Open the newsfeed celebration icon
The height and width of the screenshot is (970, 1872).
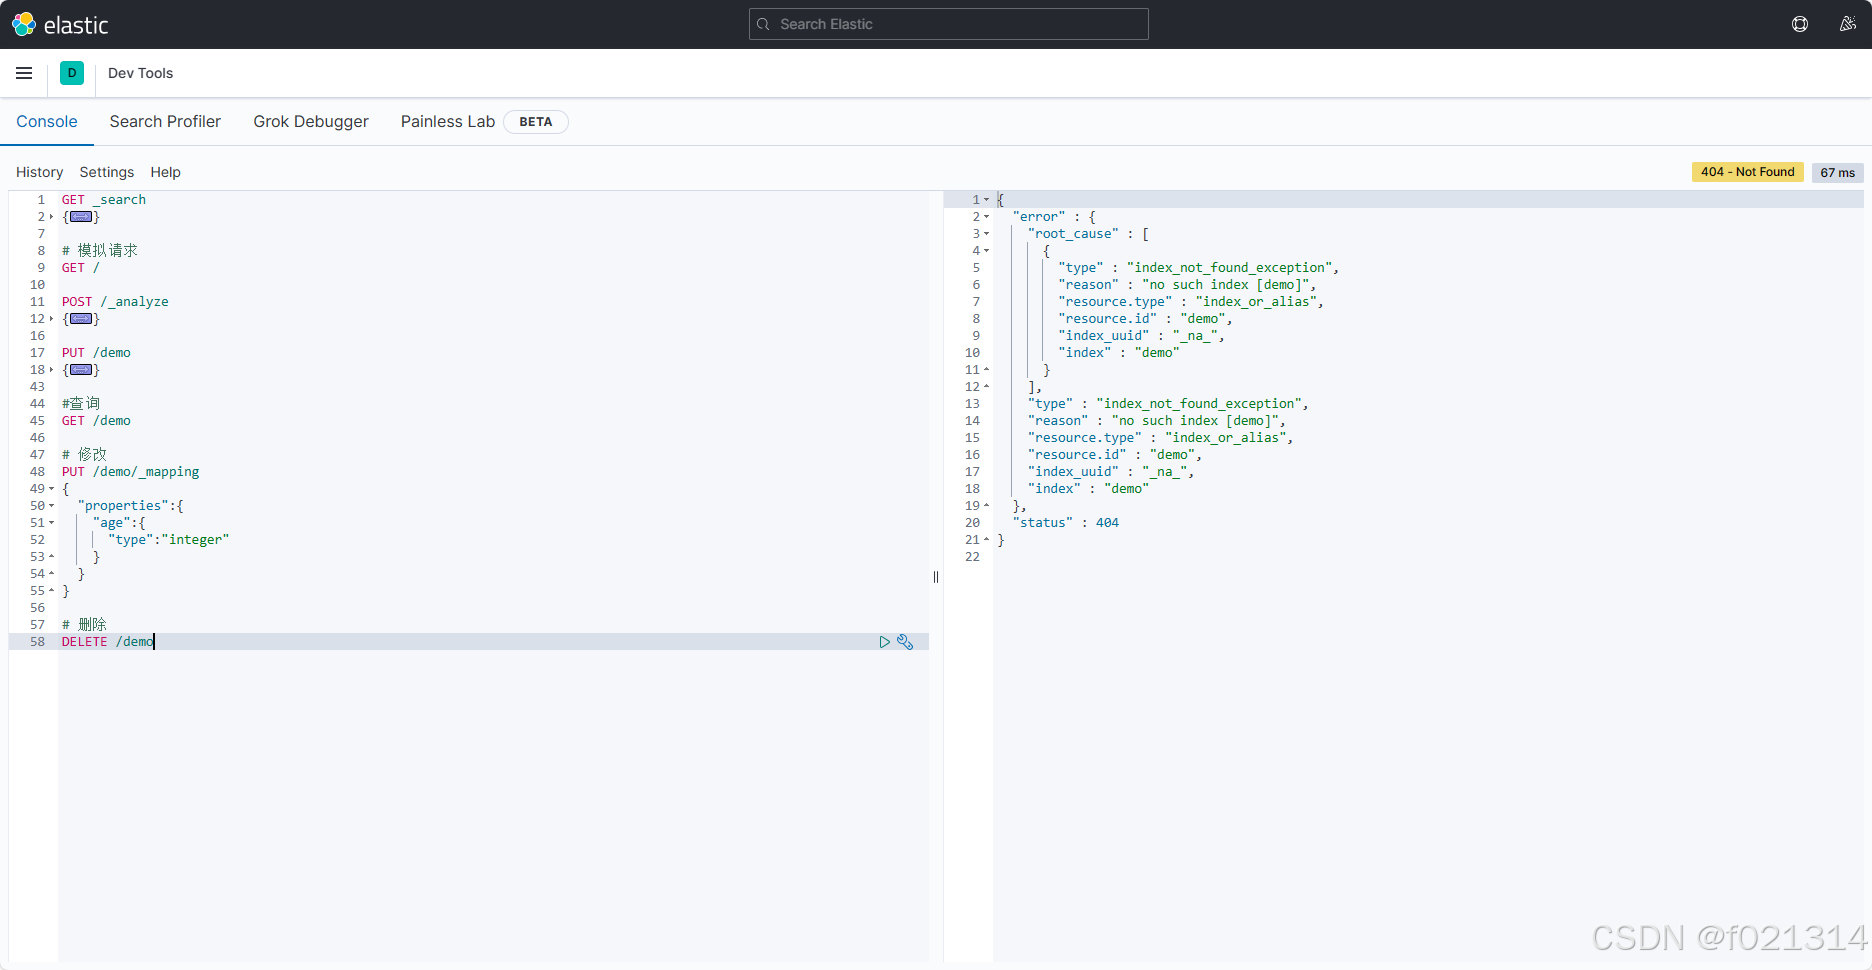coord(1848,24)
